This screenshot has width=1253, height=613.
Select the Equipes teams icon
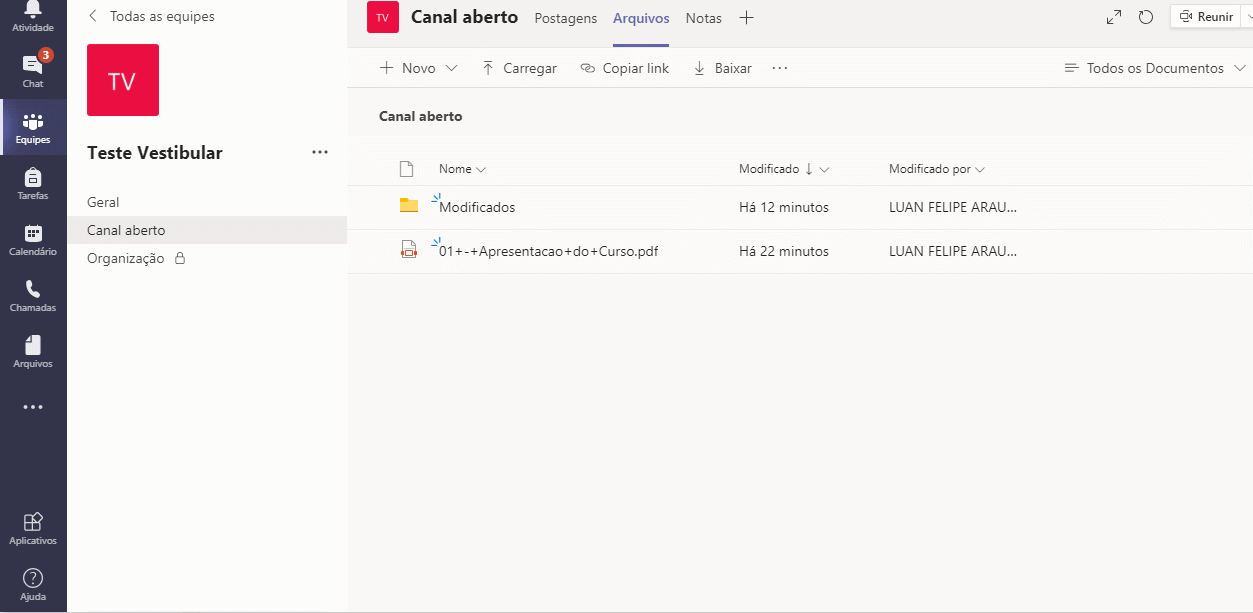pyautogui.click(x=33, y=127)
